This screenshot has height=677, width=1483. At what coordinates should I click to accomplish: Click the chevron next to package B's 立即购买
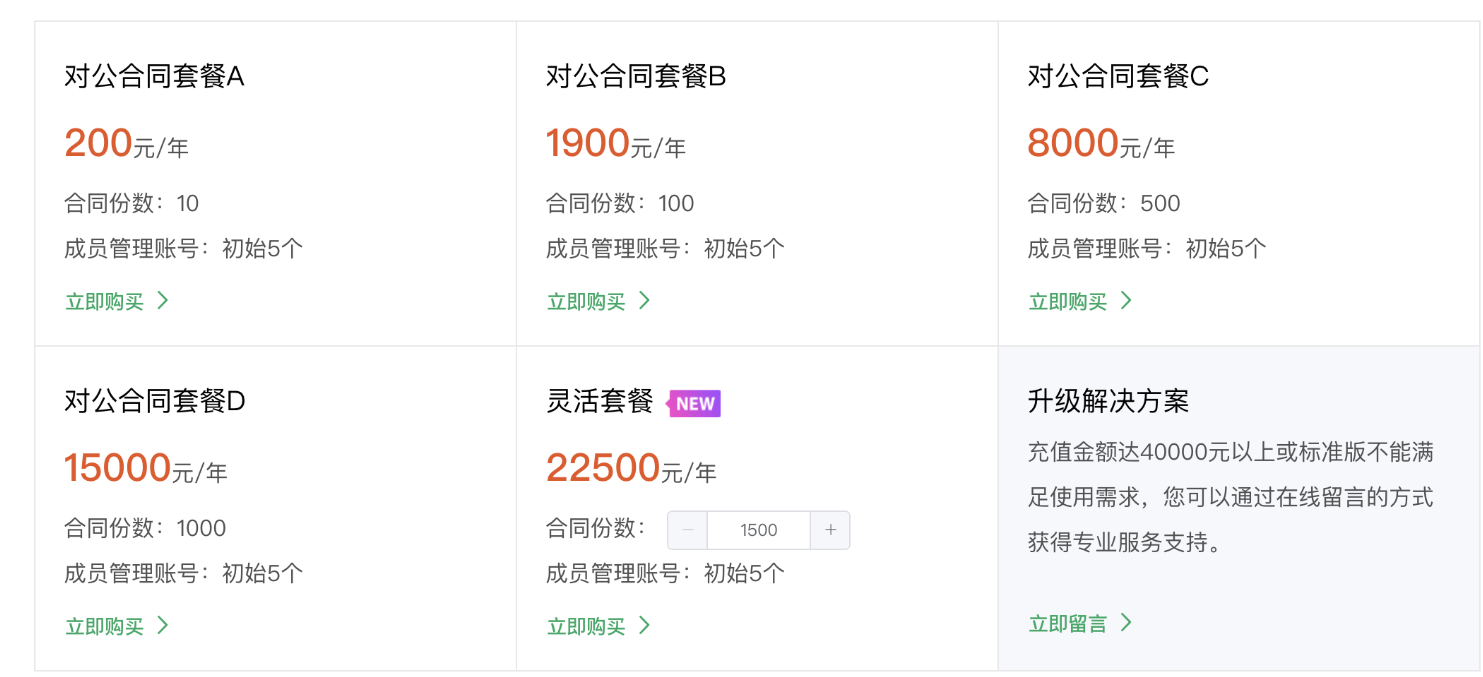click(x=644, y=300)
